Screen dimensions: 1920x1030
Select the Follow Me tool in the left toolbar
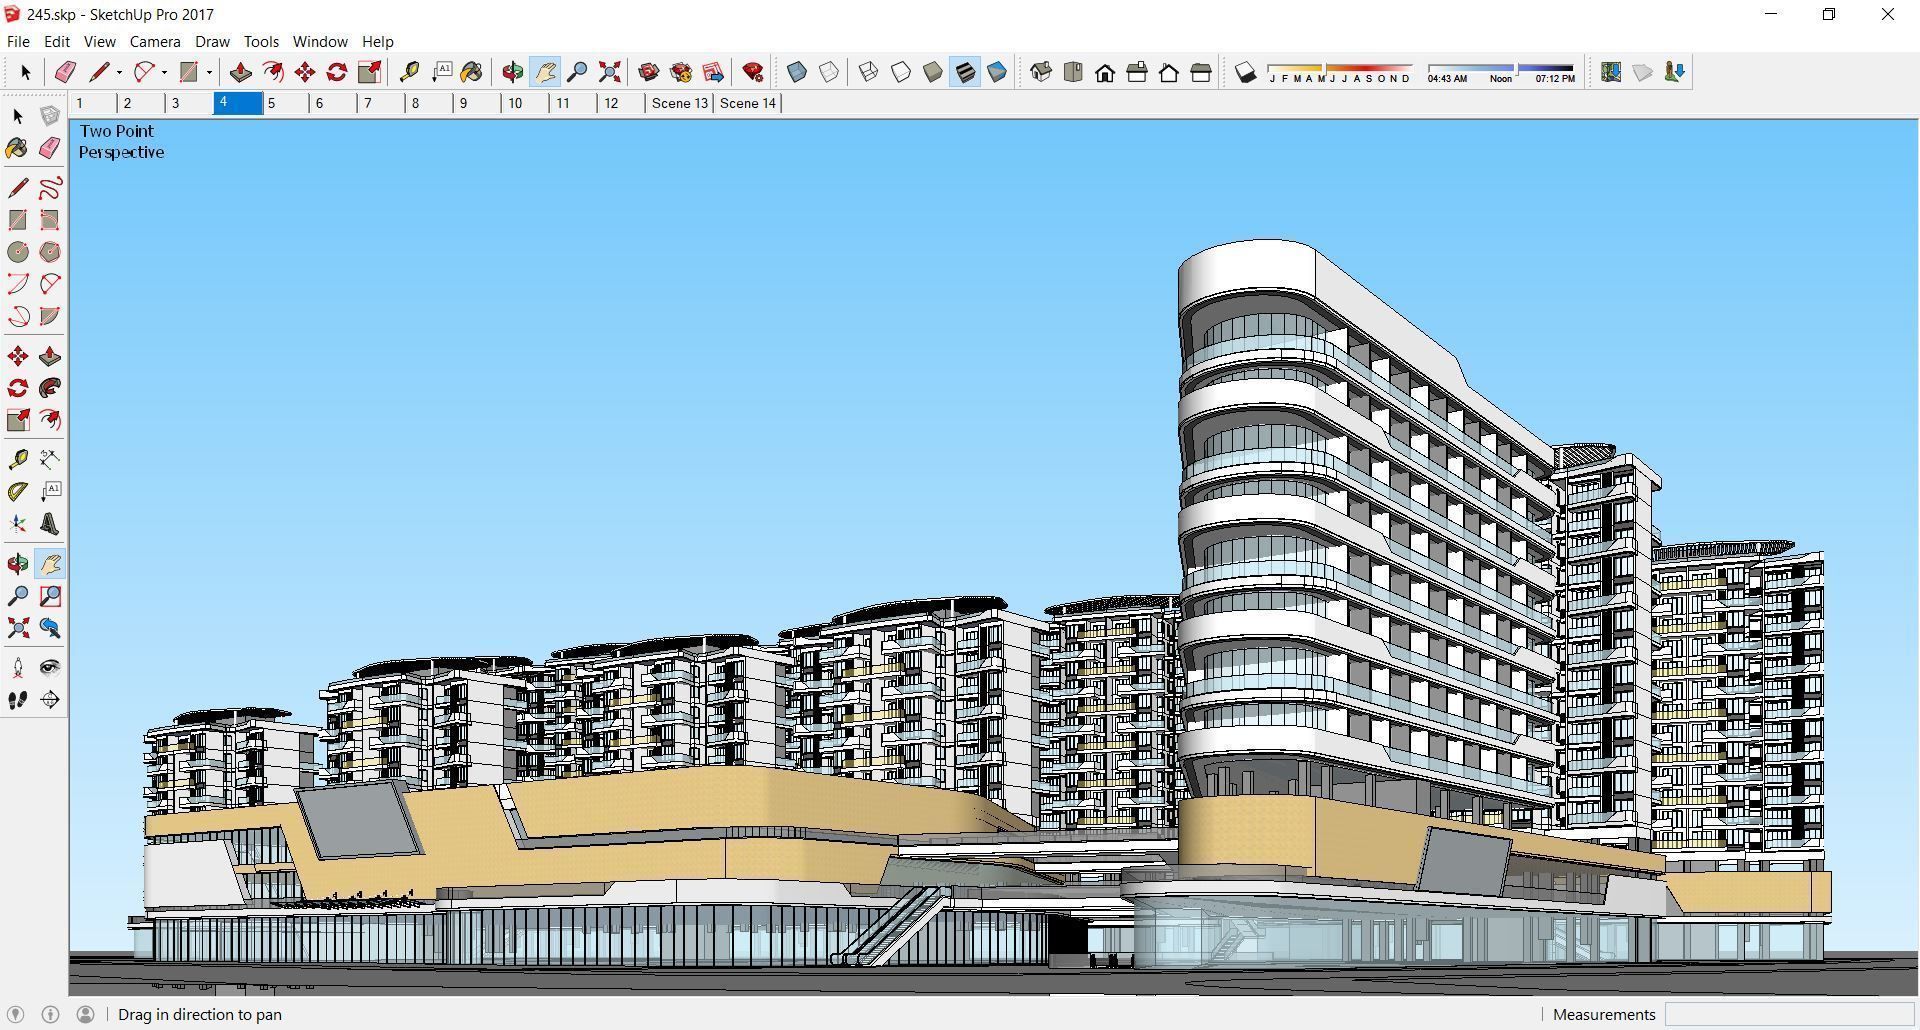(50, 388)
